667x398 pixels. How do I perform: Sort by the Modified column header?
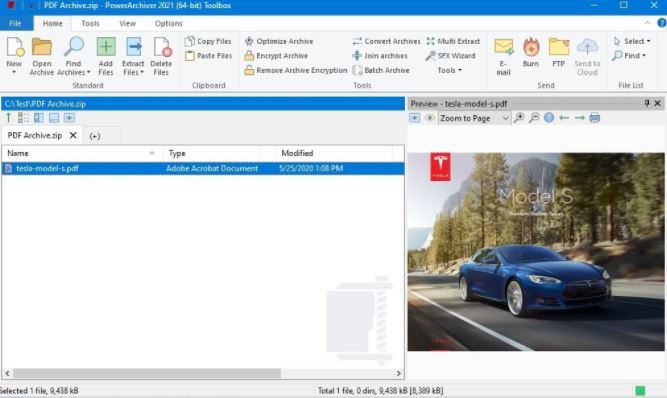(x=335, y=153)
